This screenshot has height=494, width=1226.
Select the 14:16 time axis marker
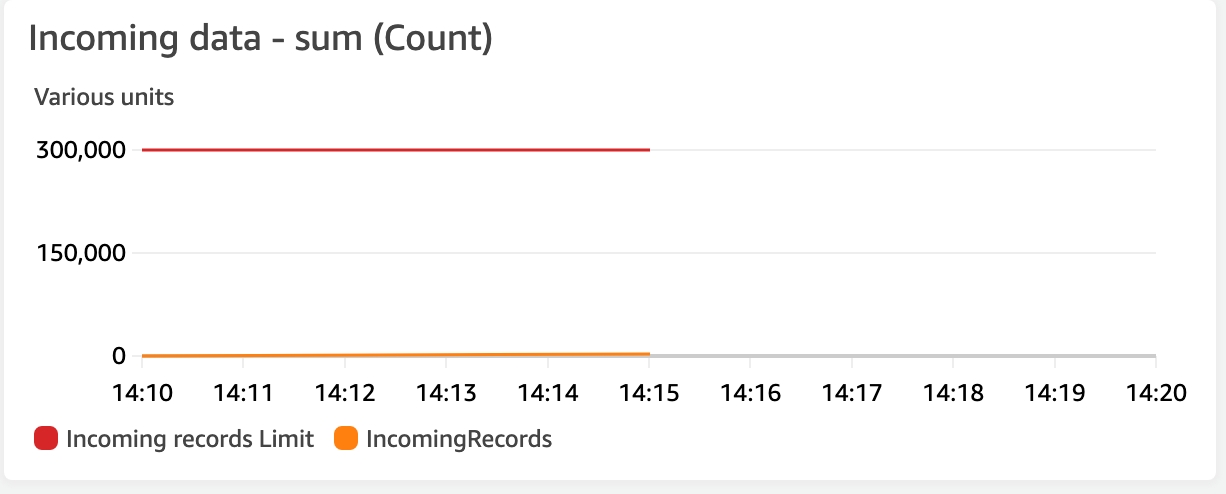[x=750, y=392]
